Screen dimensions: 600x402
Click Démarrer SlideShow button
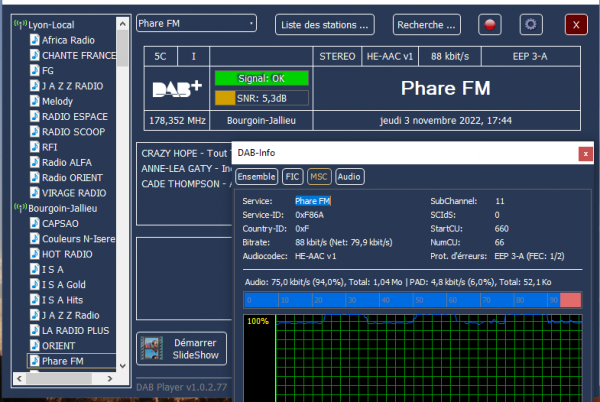pyautogui.click(x=182, y=349)
